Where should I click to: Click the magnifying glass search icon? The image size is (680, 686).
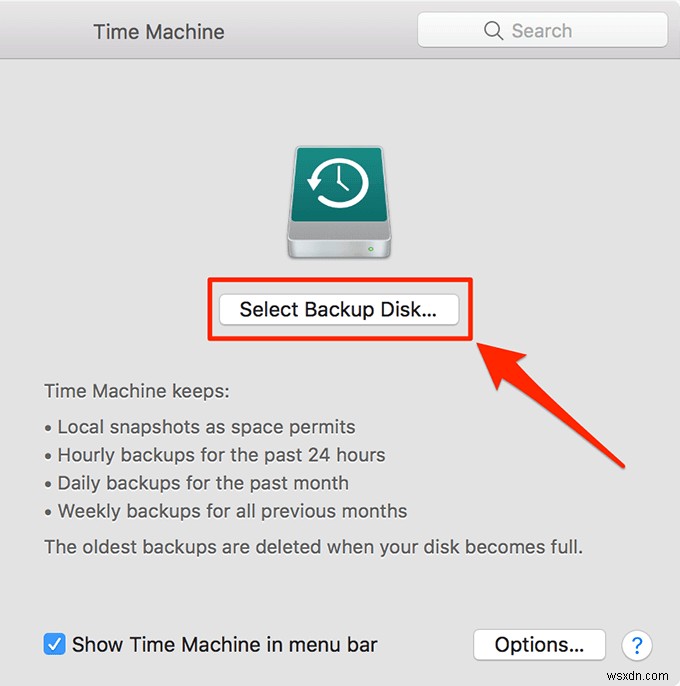point(493,31)
